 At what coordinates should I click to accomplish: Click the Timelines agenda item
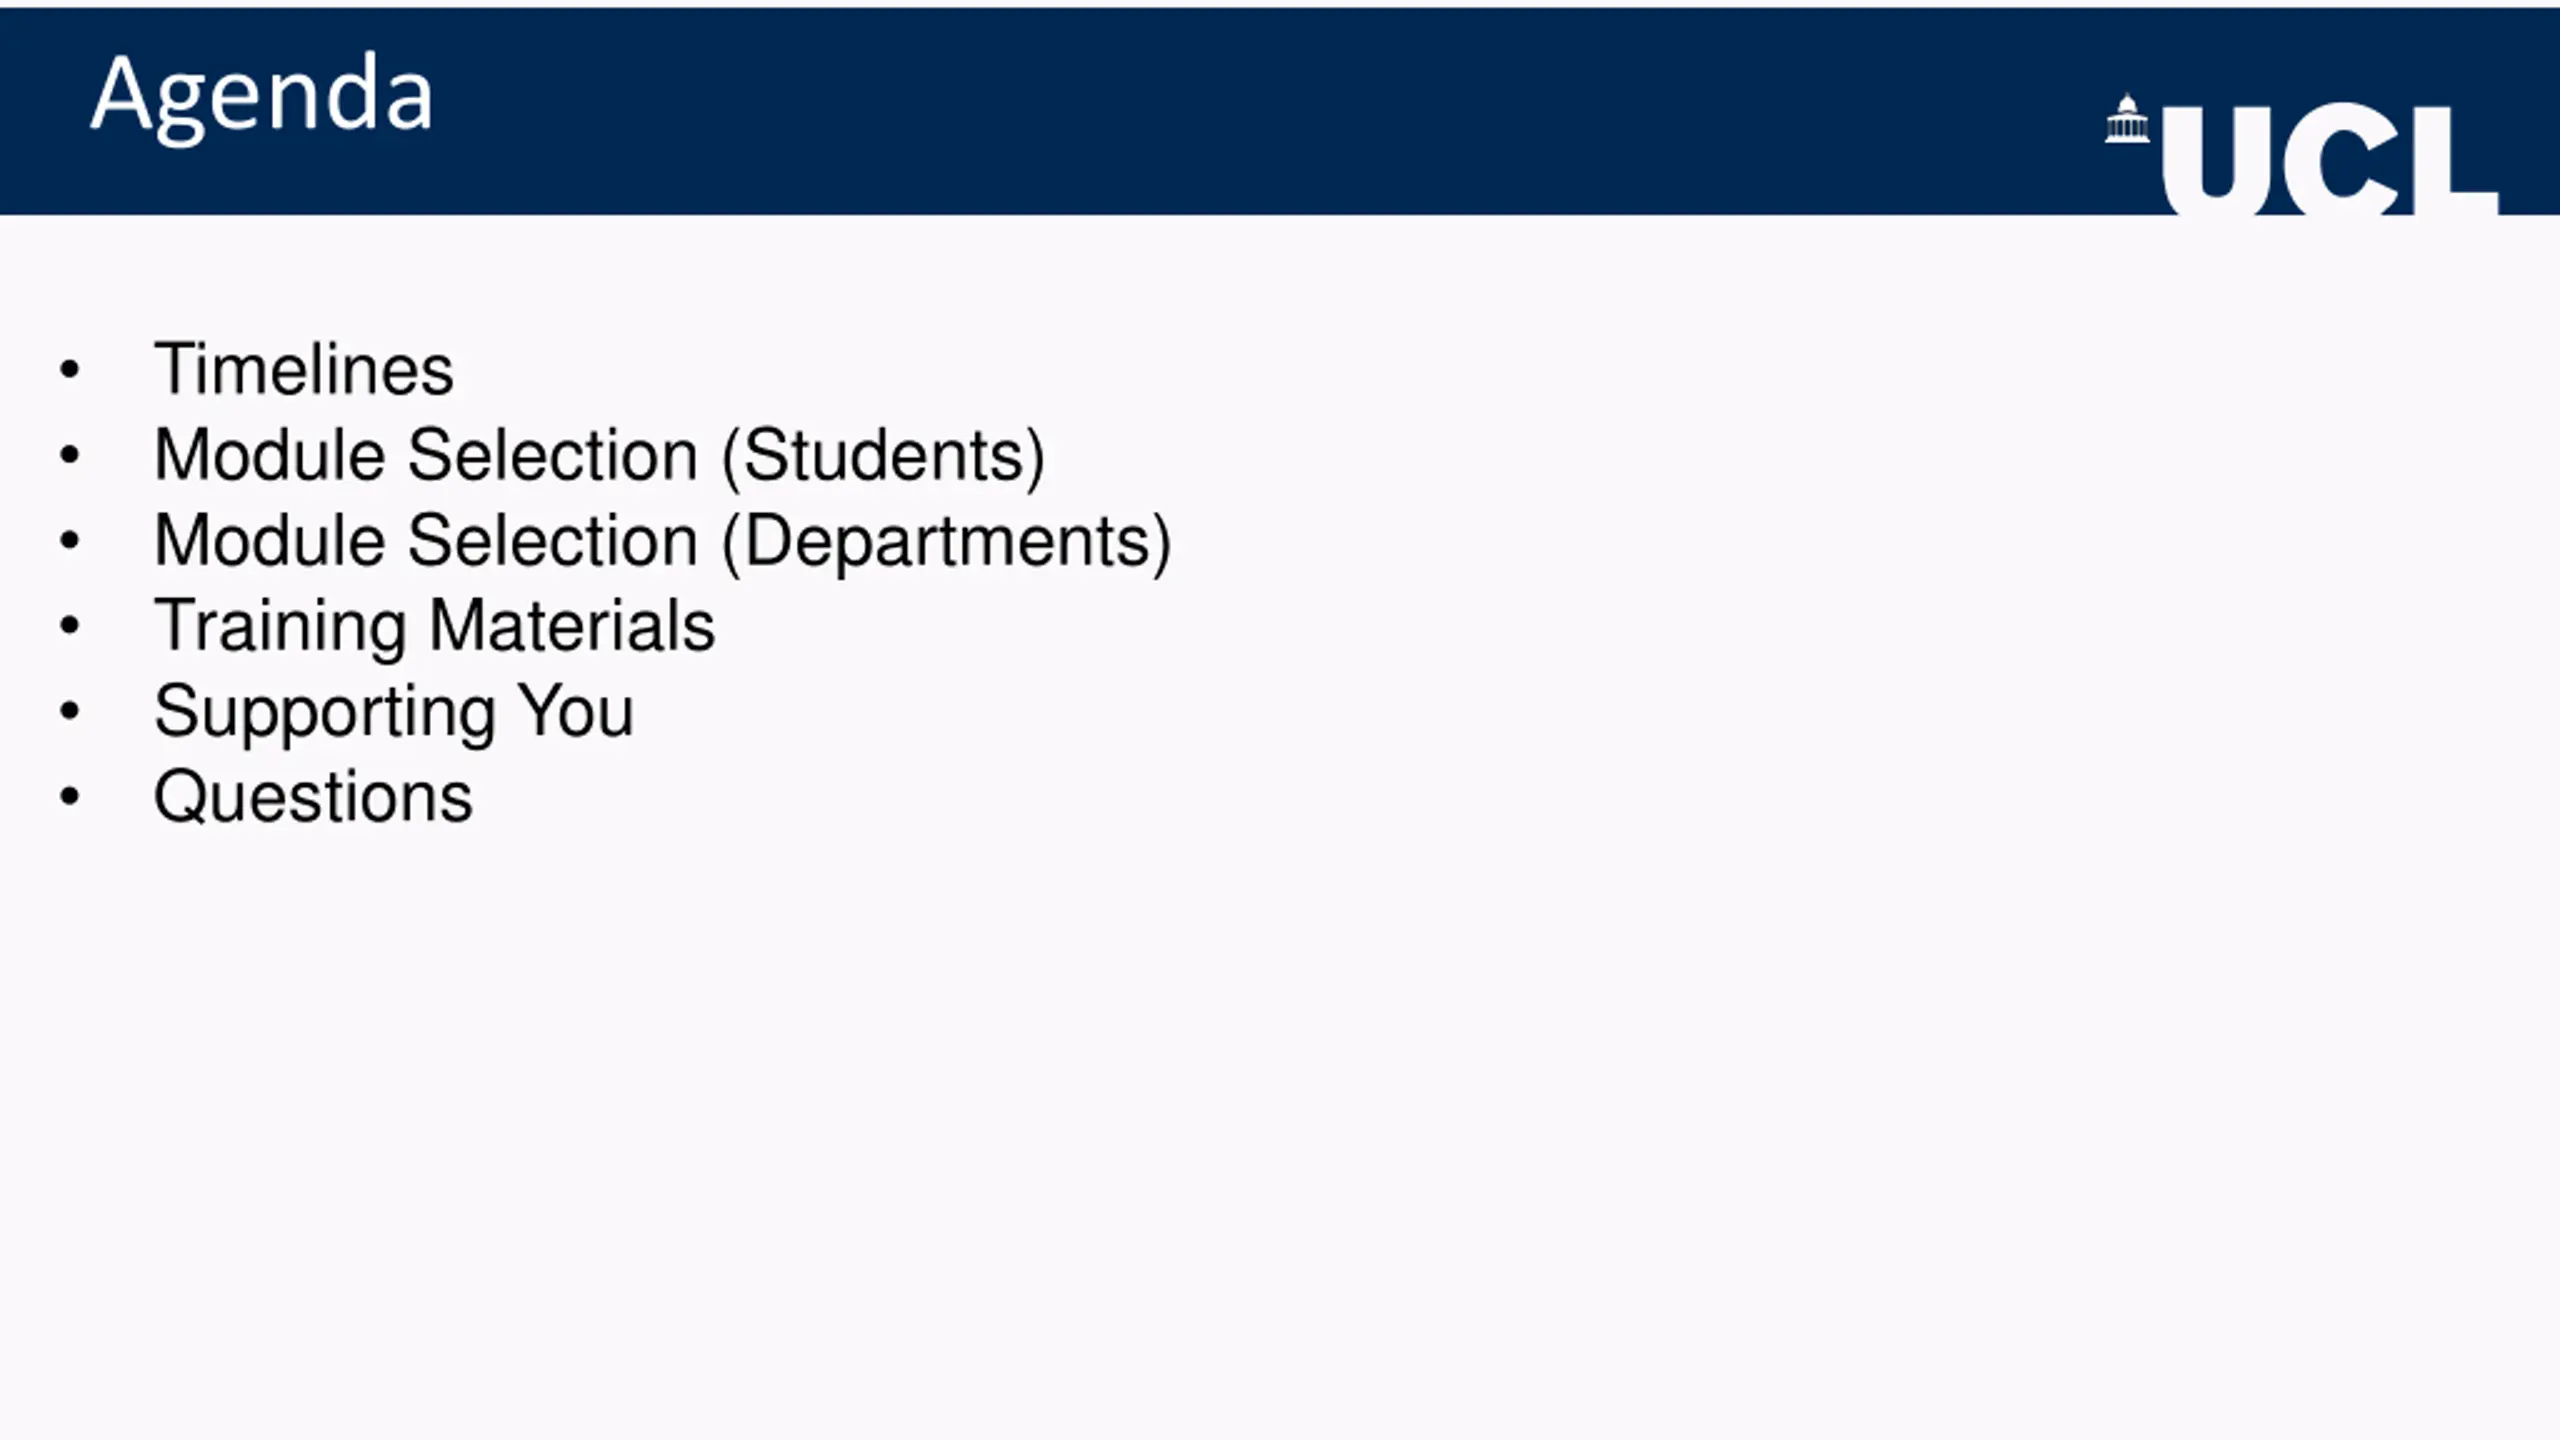pos(304,369)
